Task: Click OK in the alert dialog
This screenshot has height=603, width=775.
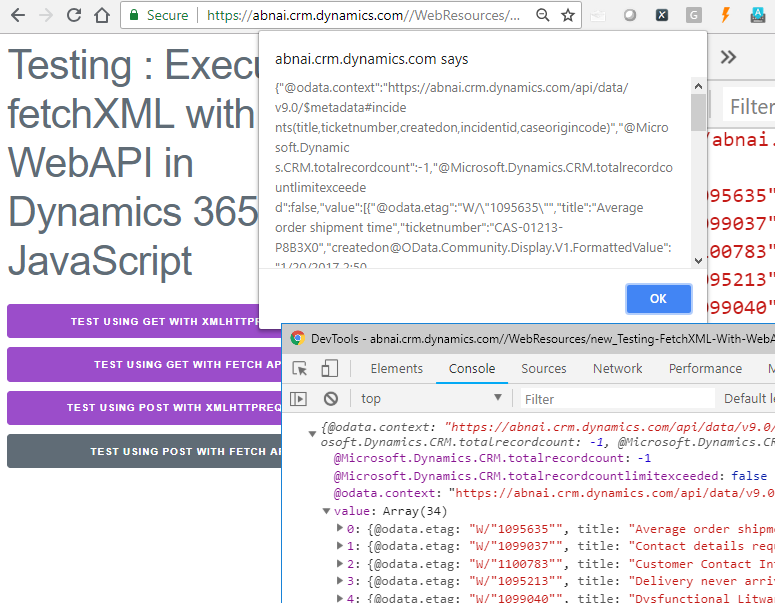Action: pos(658,299)
